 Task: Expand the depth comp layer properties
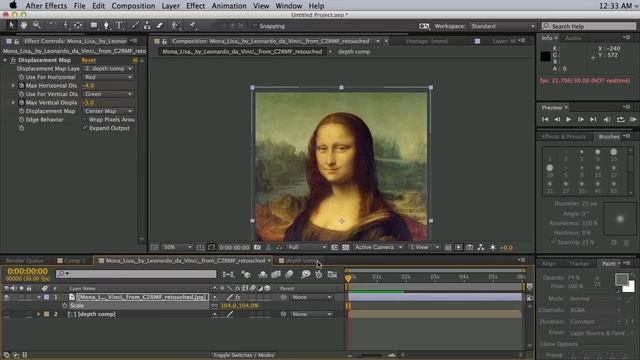click(39, 314)
